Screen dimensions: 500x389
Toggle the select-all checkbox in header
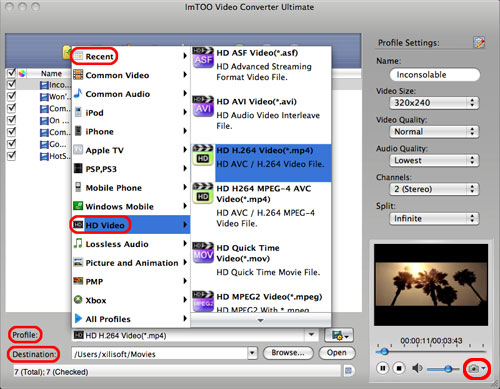coord(11,73)
